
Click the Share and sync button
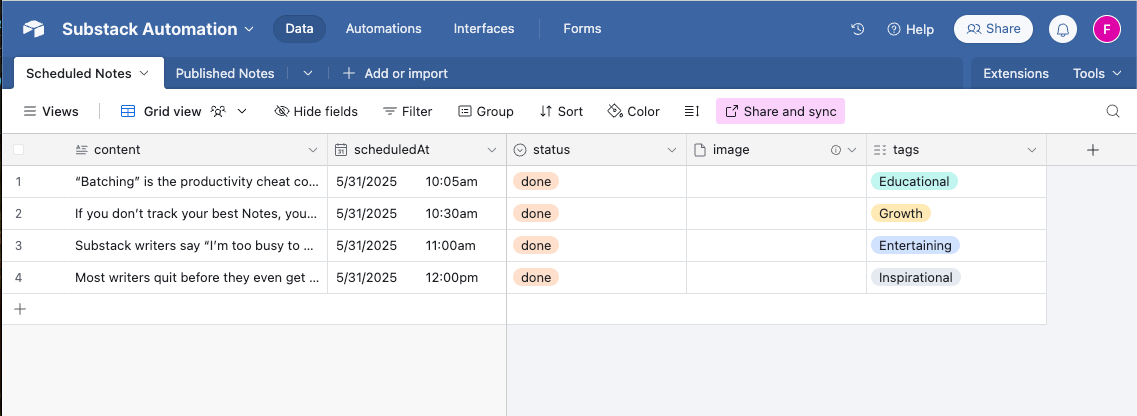point(780,111)
